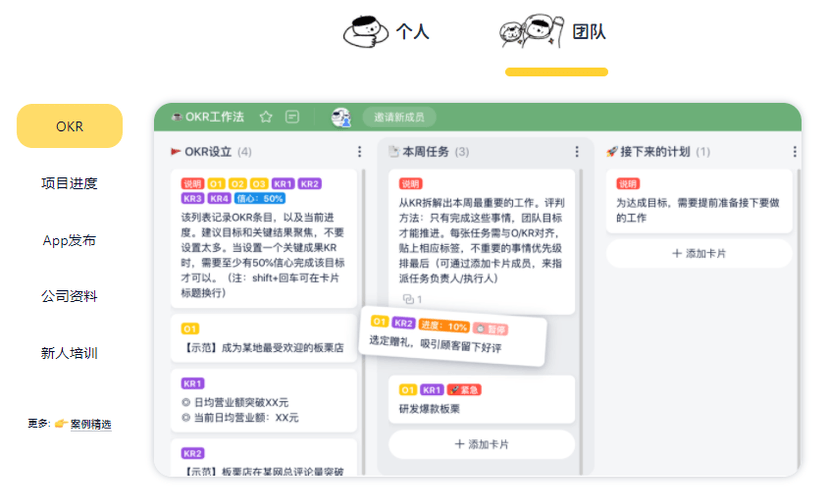
Task: Click the 进度: 10% label
Action: [444, 326]
